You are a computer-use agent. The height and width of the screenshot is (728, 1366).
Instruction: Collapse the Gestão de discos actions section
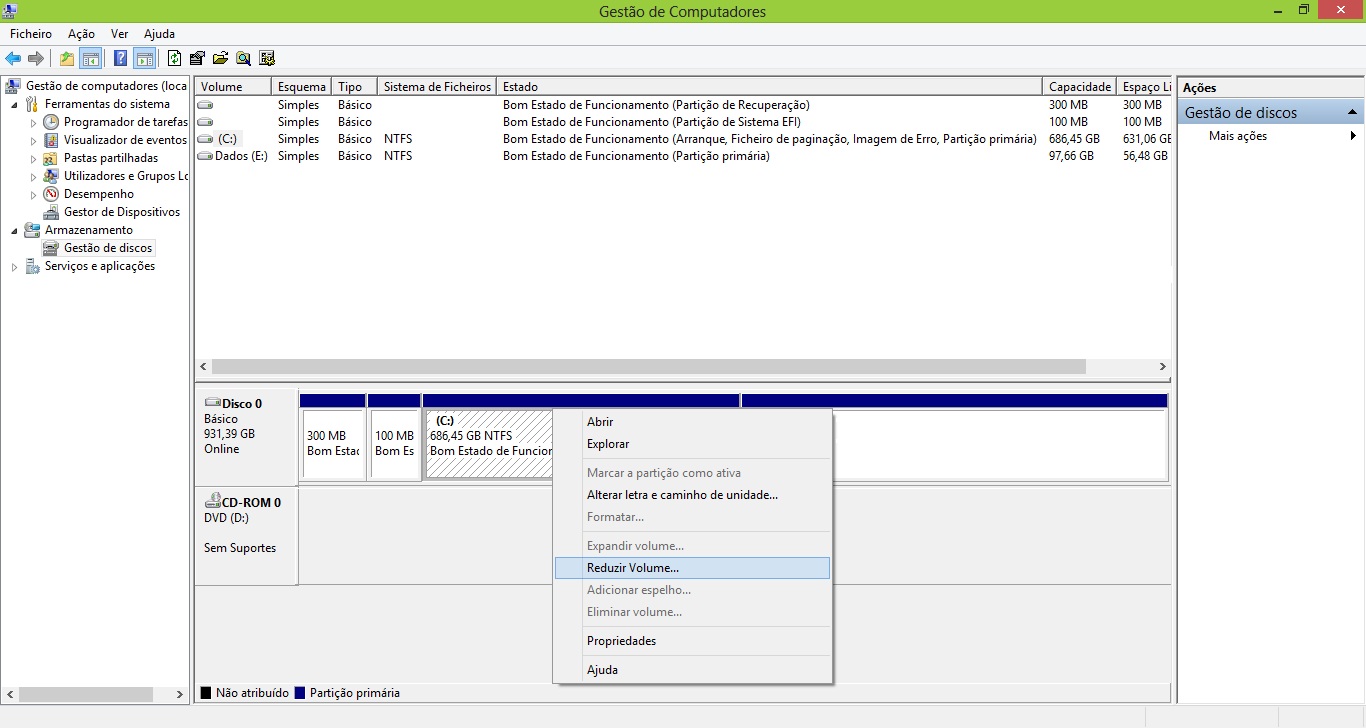click(x=1354, y=112)
